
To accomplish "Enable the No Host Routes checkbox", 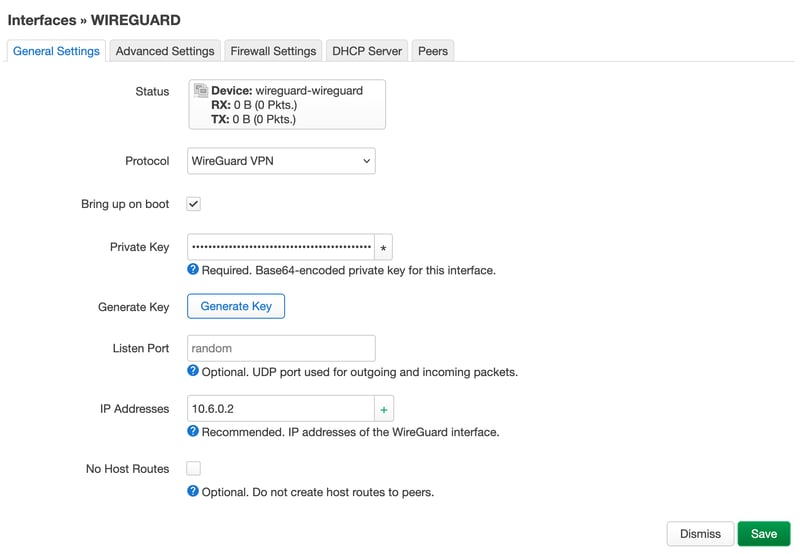I will click(194, 468).
